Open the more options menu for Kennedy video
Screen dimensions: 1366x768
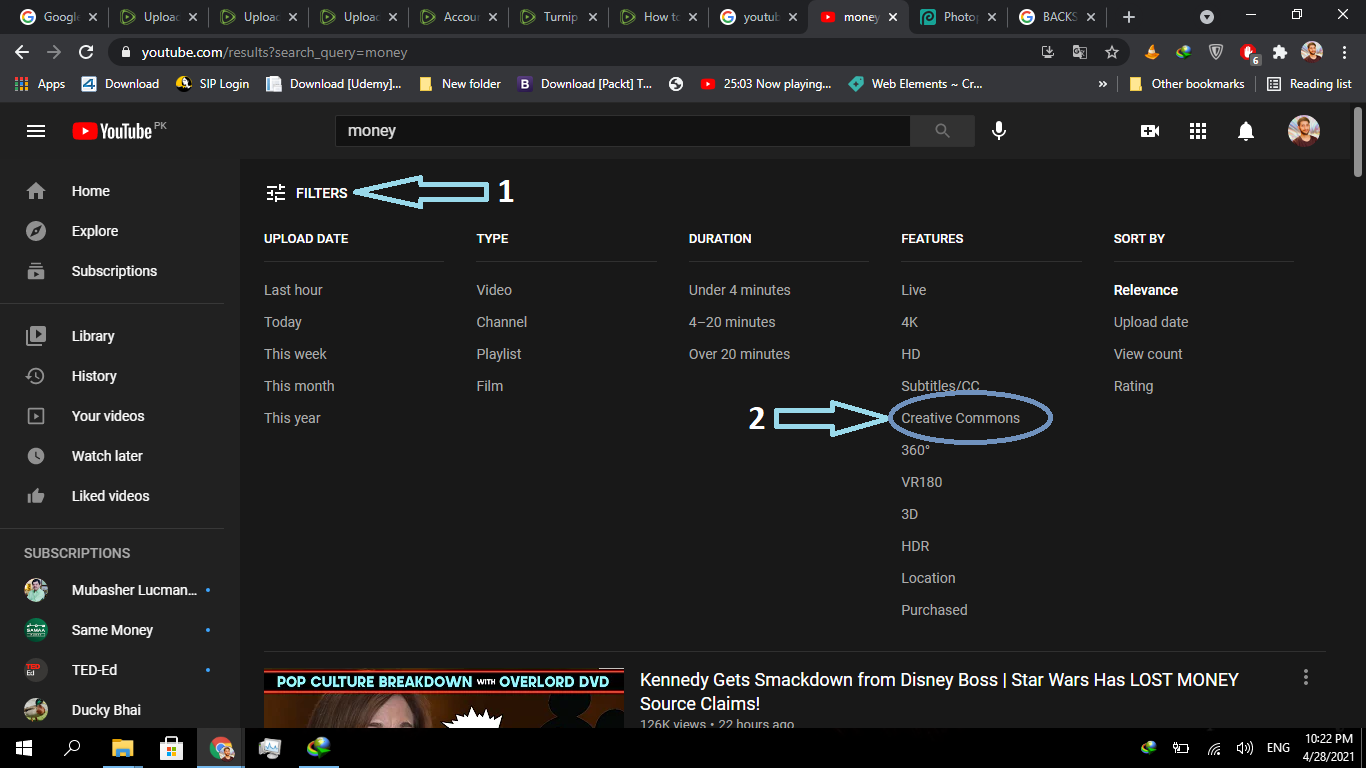pos(1305,678)
